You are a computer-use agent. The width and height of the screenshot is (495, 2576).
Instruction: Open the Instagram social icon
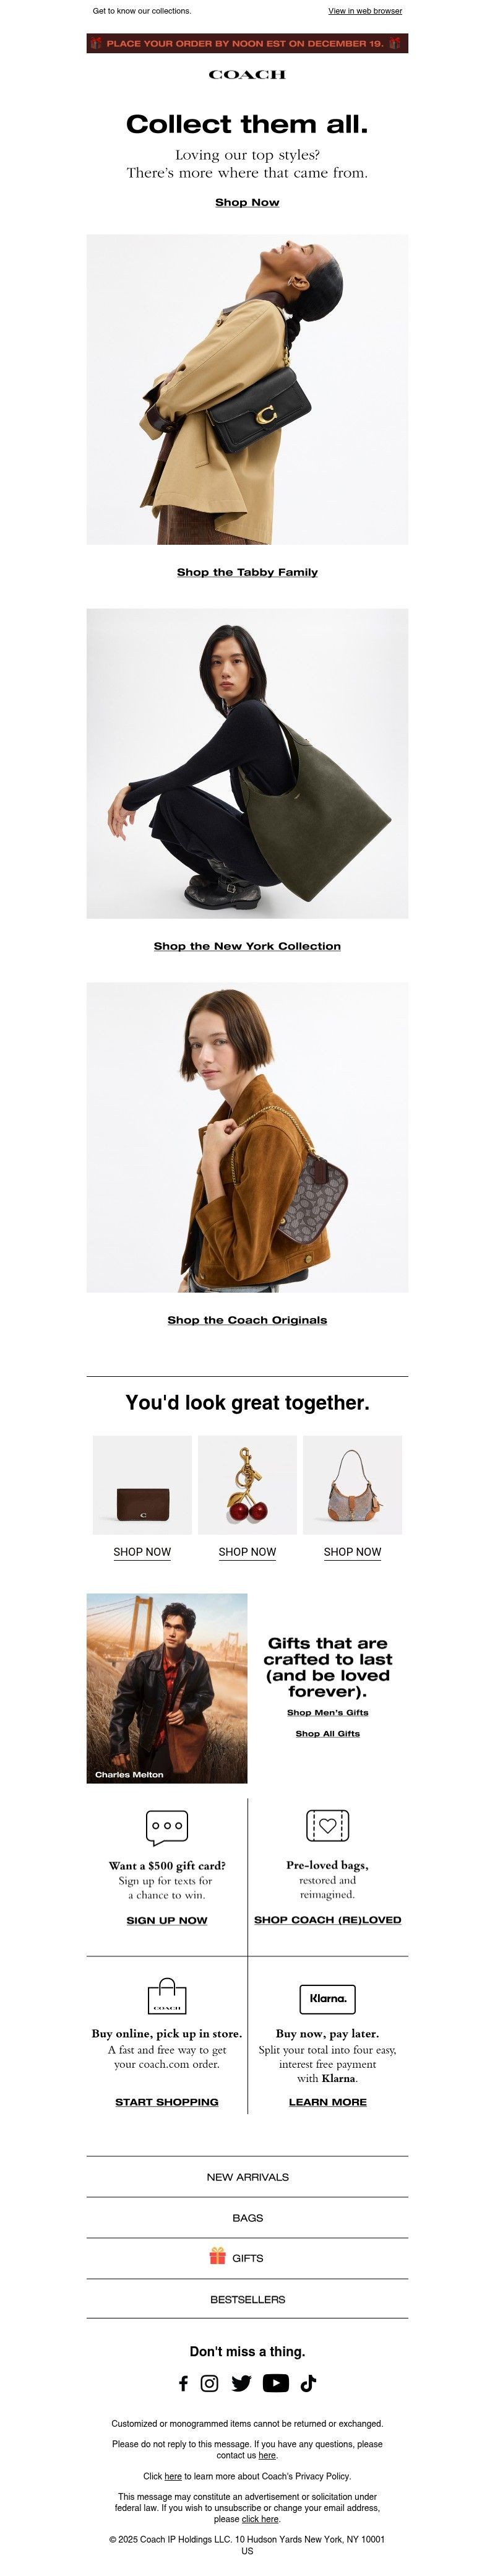coord(210,2383)
